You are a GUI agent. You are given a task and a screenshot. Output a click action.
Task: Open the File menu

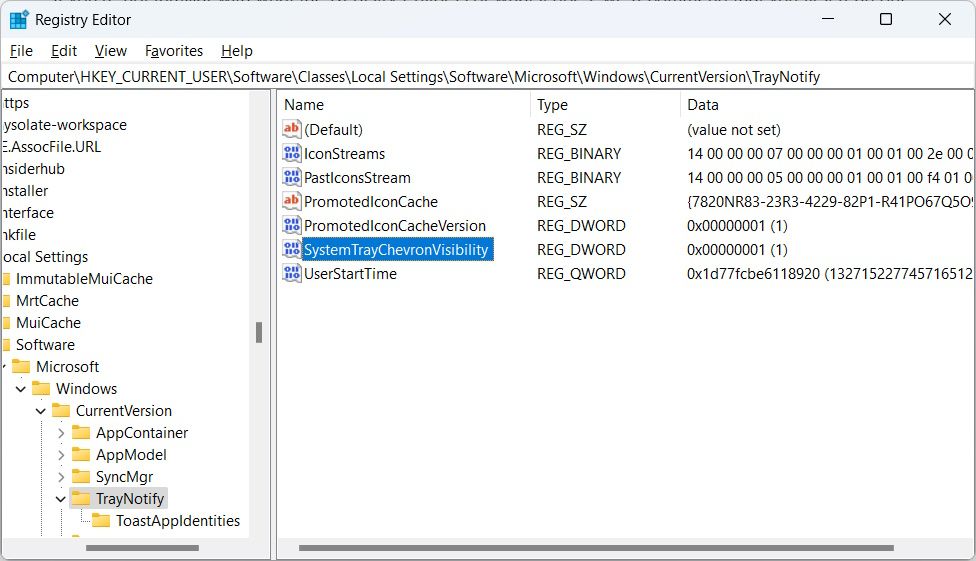coord(21,51)
